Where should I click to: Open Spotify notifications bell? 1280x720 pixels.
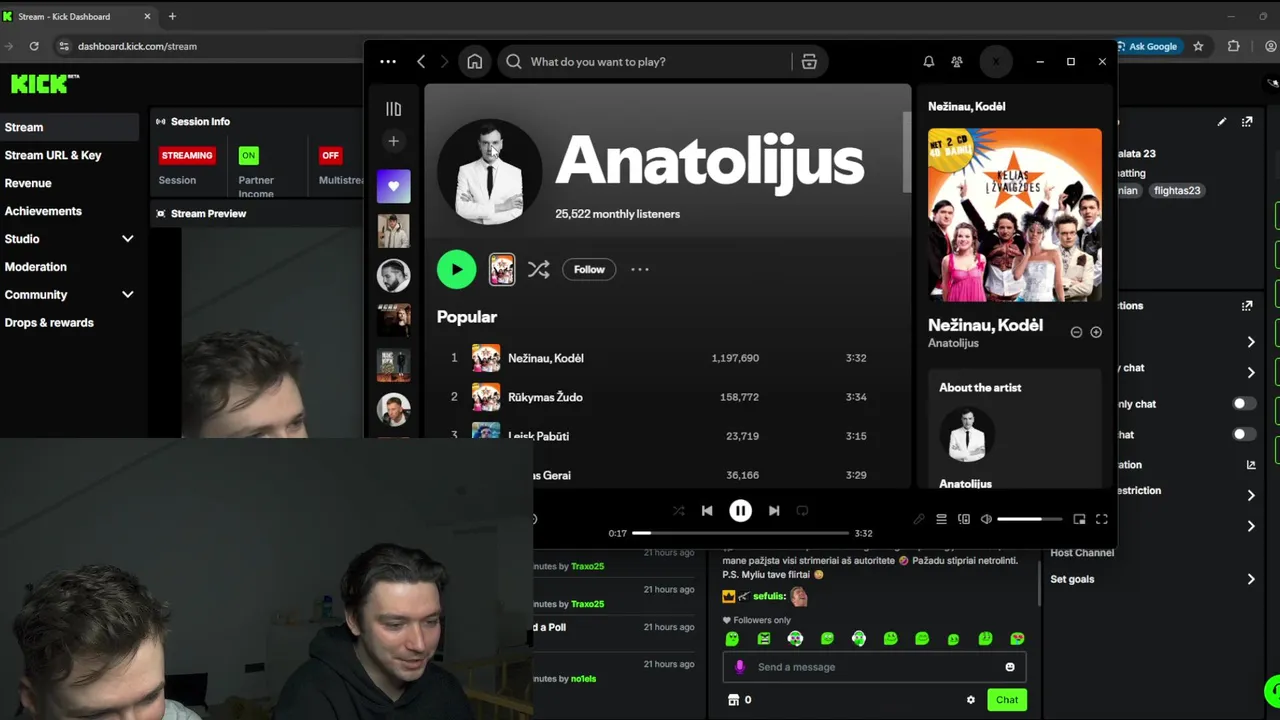929,62
